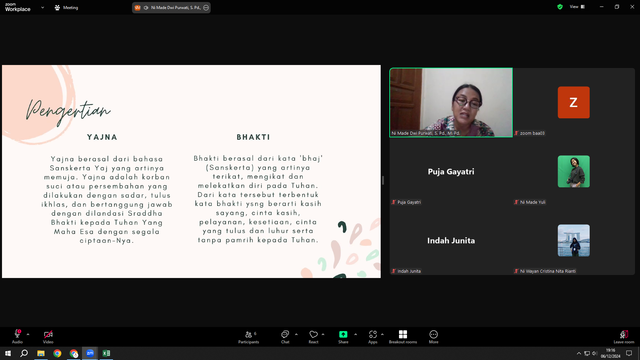Open Breakout rooms
This screenshot has height=360, width=640.
[403, 337]
